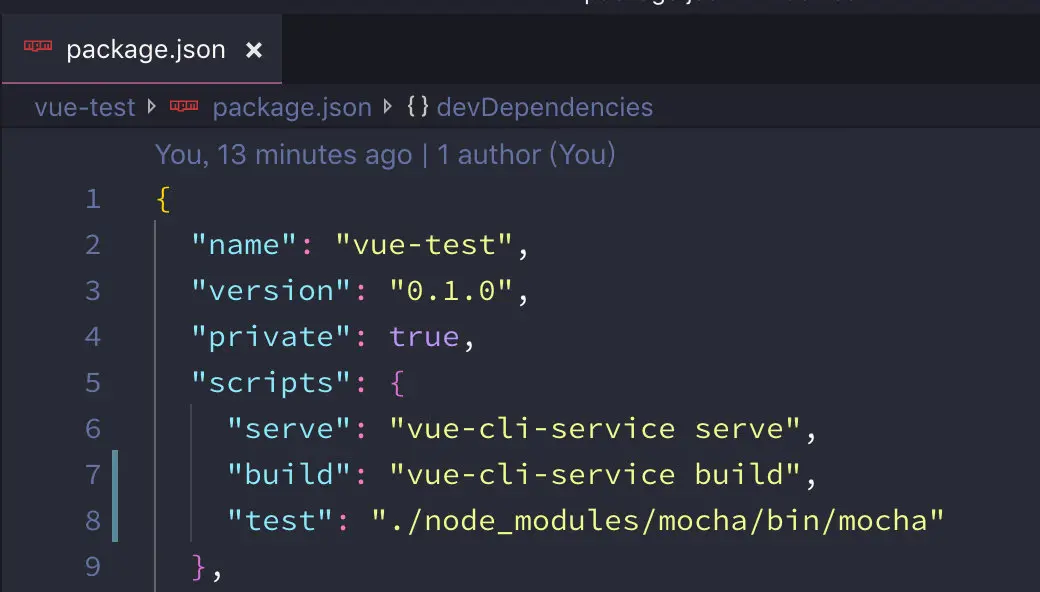This screenshot has width=1040, height=592.
Task: Click line number 5 next to "scripts"
Action: coord(93,383)
